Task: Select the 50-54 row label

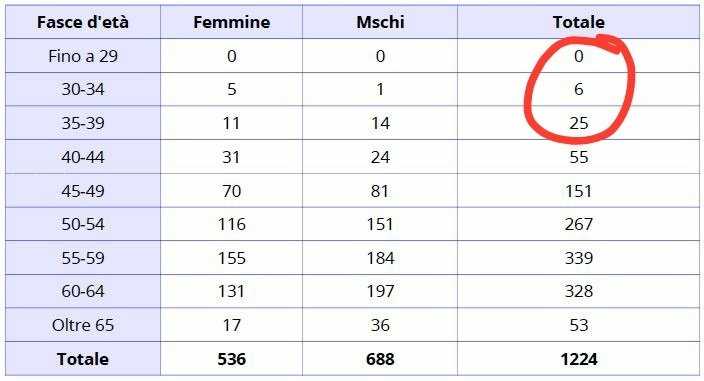Action: [x=83, y=224]
